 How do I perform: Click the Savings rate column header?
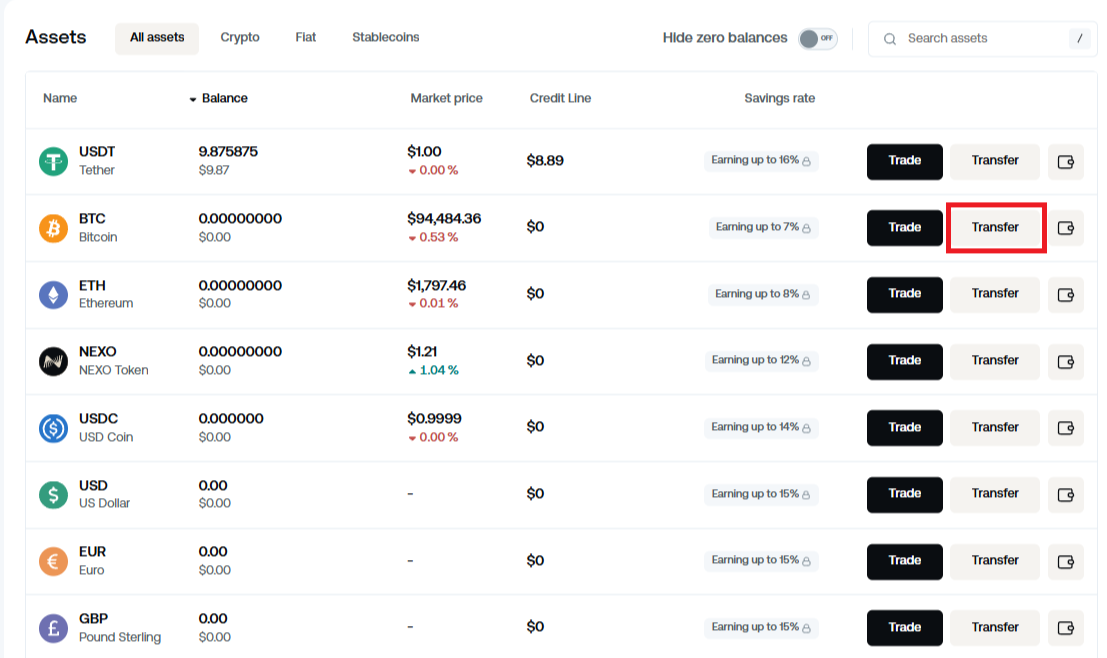(x=779, y=98)
